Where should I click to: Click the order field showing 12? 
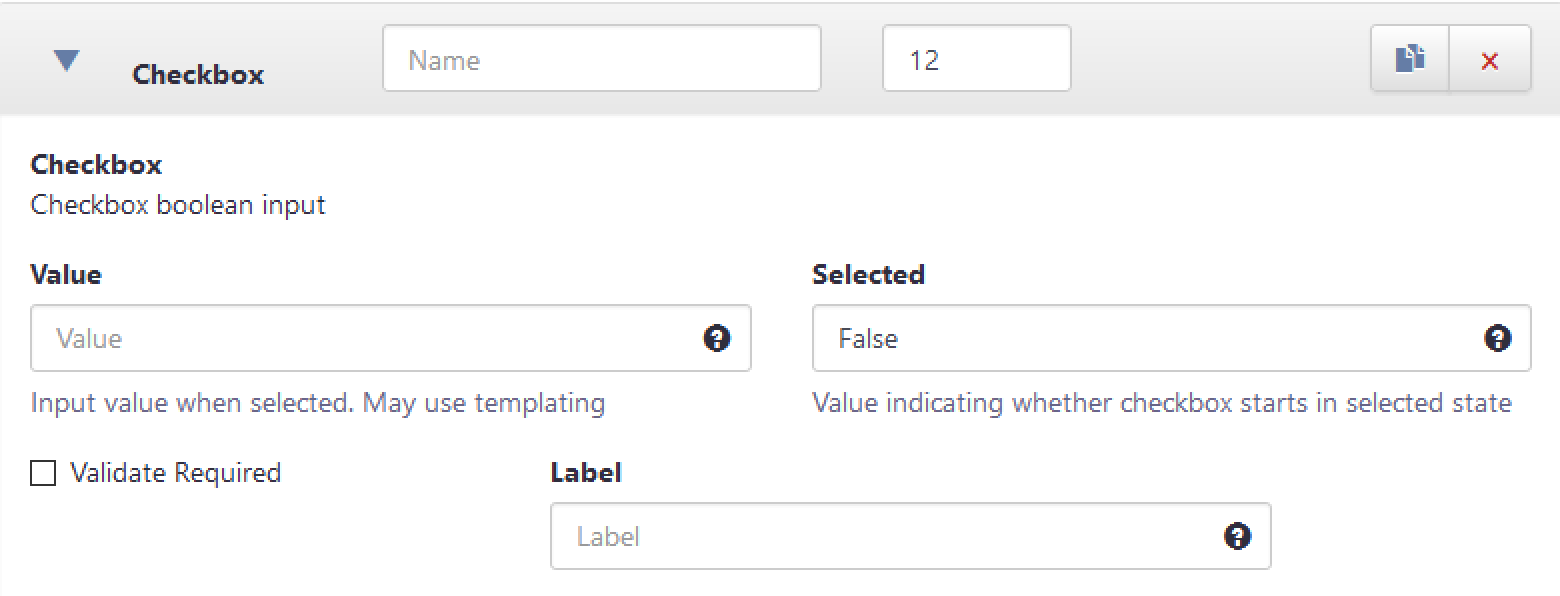(x=977, y=59)
